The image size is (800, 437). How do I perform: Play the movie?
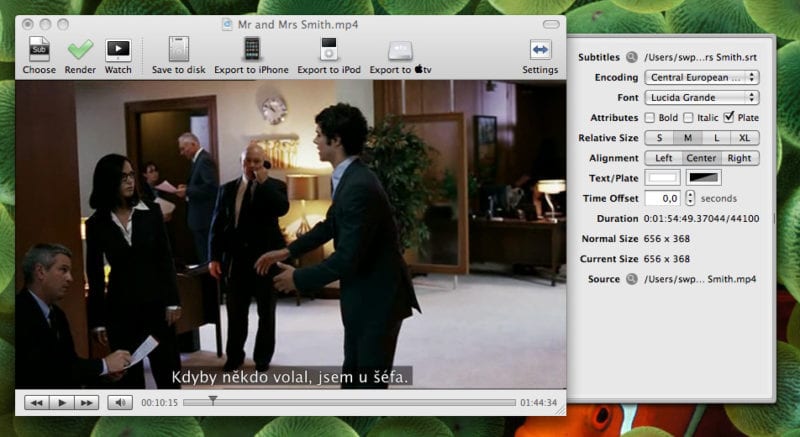click(x=62, y=402)
